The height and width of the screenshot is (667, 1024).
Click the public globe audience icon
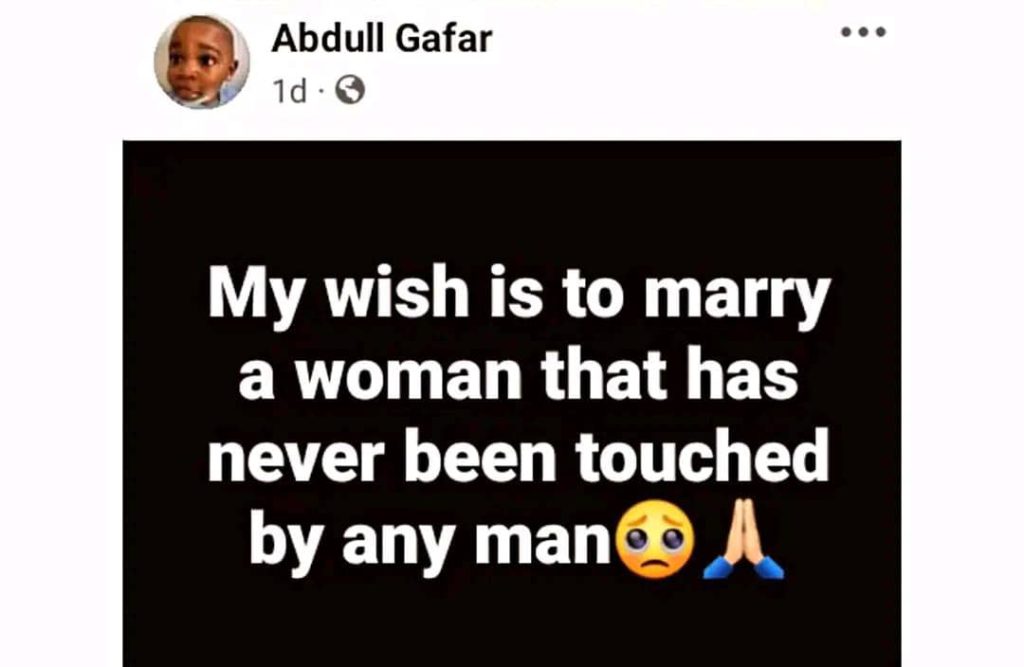click(x=350, y=91)
